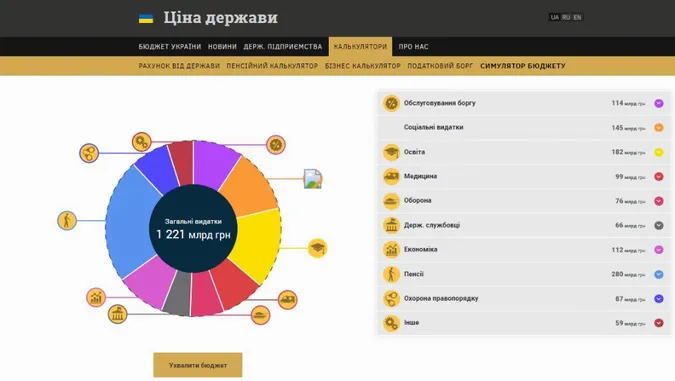This screenshot has height=381, width=675.
Task: Click the 280 млрд value in Пенсії row
Action: pyautogui.click(x=628, y=274)
